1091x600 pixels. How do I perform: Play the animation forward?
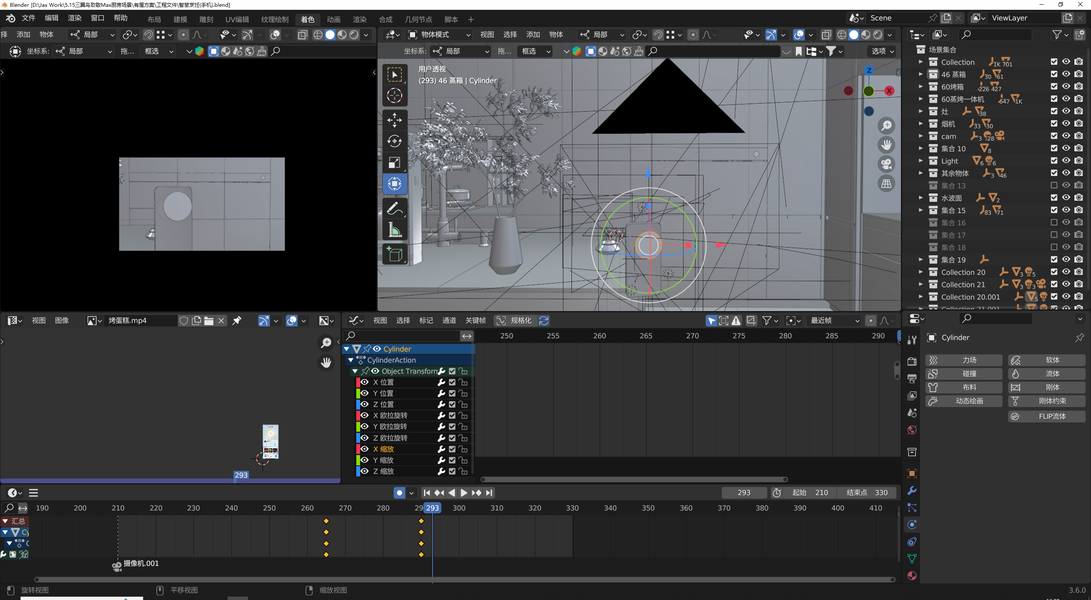[464, 492]
